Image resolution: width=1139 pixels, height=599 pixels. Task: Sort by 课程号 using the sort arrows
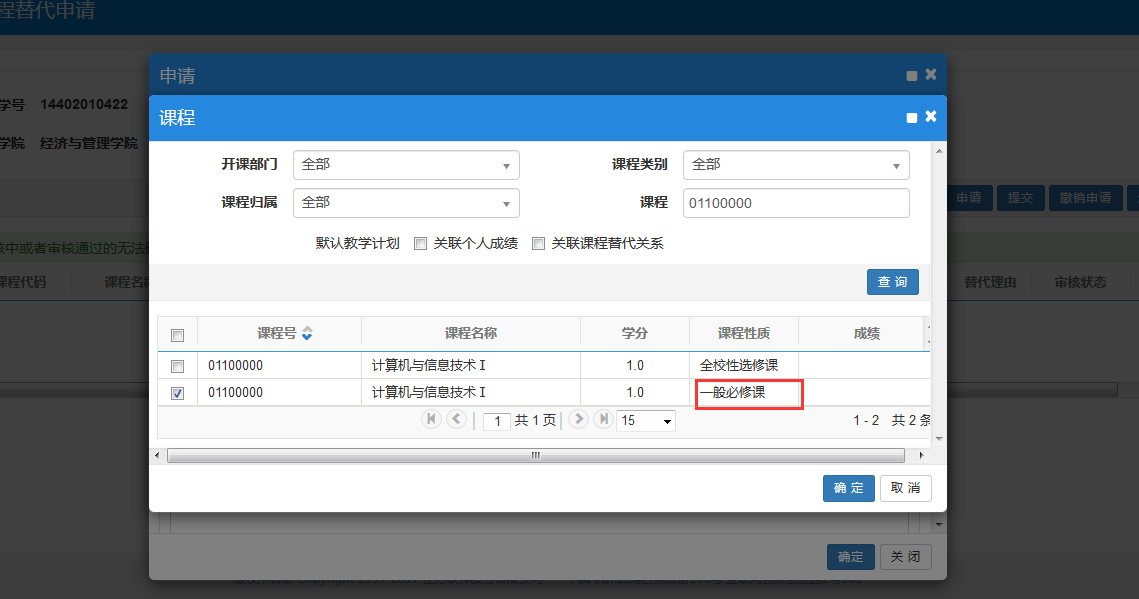tap(307, 333)
